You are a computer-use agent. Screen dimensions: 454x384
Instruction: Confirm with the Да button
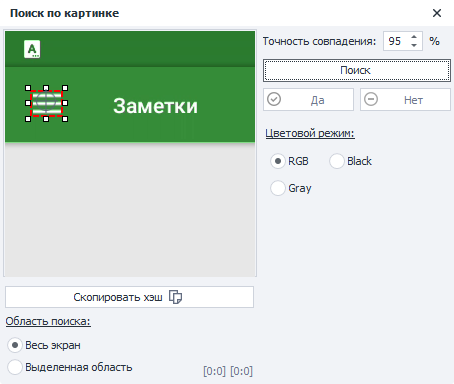[x=308, y=99]
